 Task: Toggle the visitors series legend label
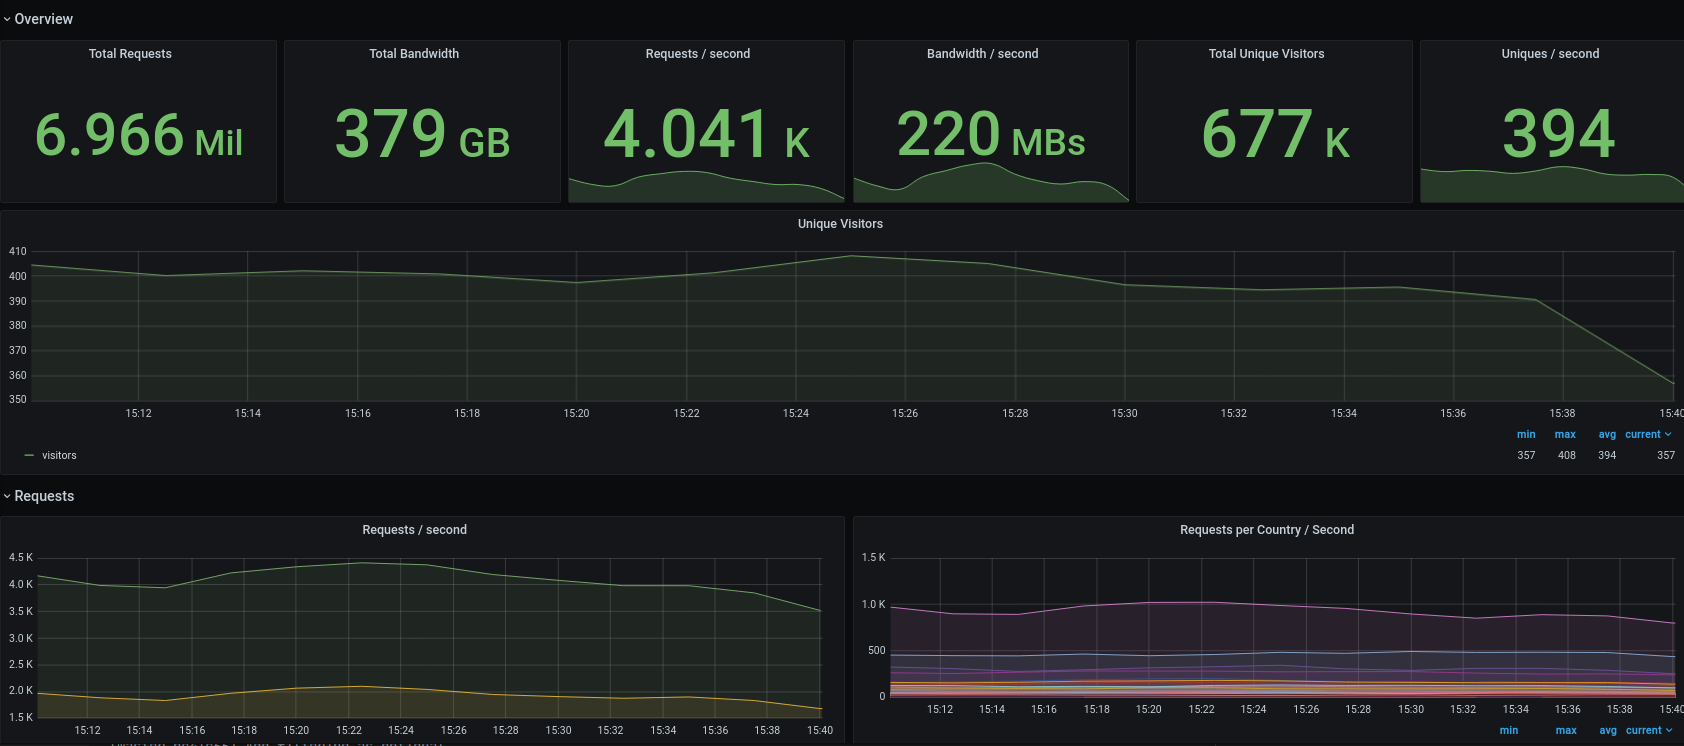[x=59, y=456]
